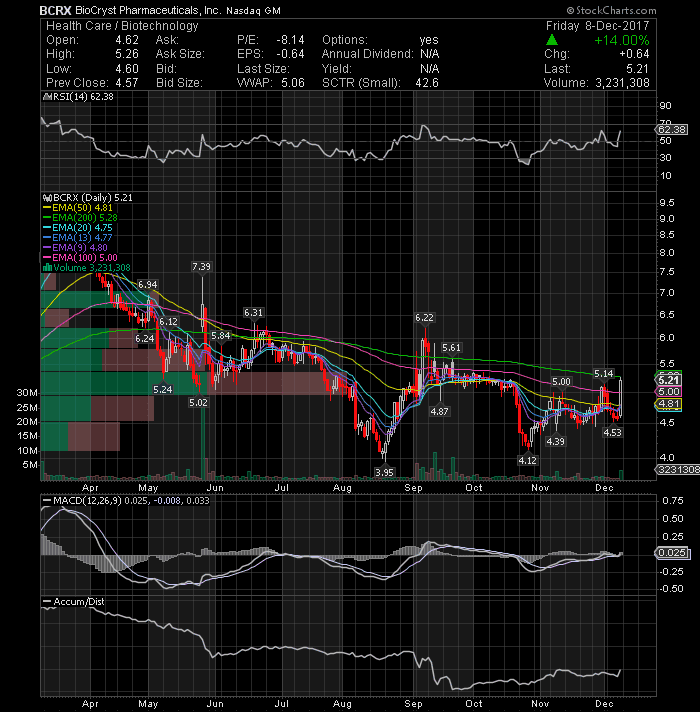Screen dimensions: 700x712
Task: Click the 90 RSI axis label
Action: (x=665, y=106)
